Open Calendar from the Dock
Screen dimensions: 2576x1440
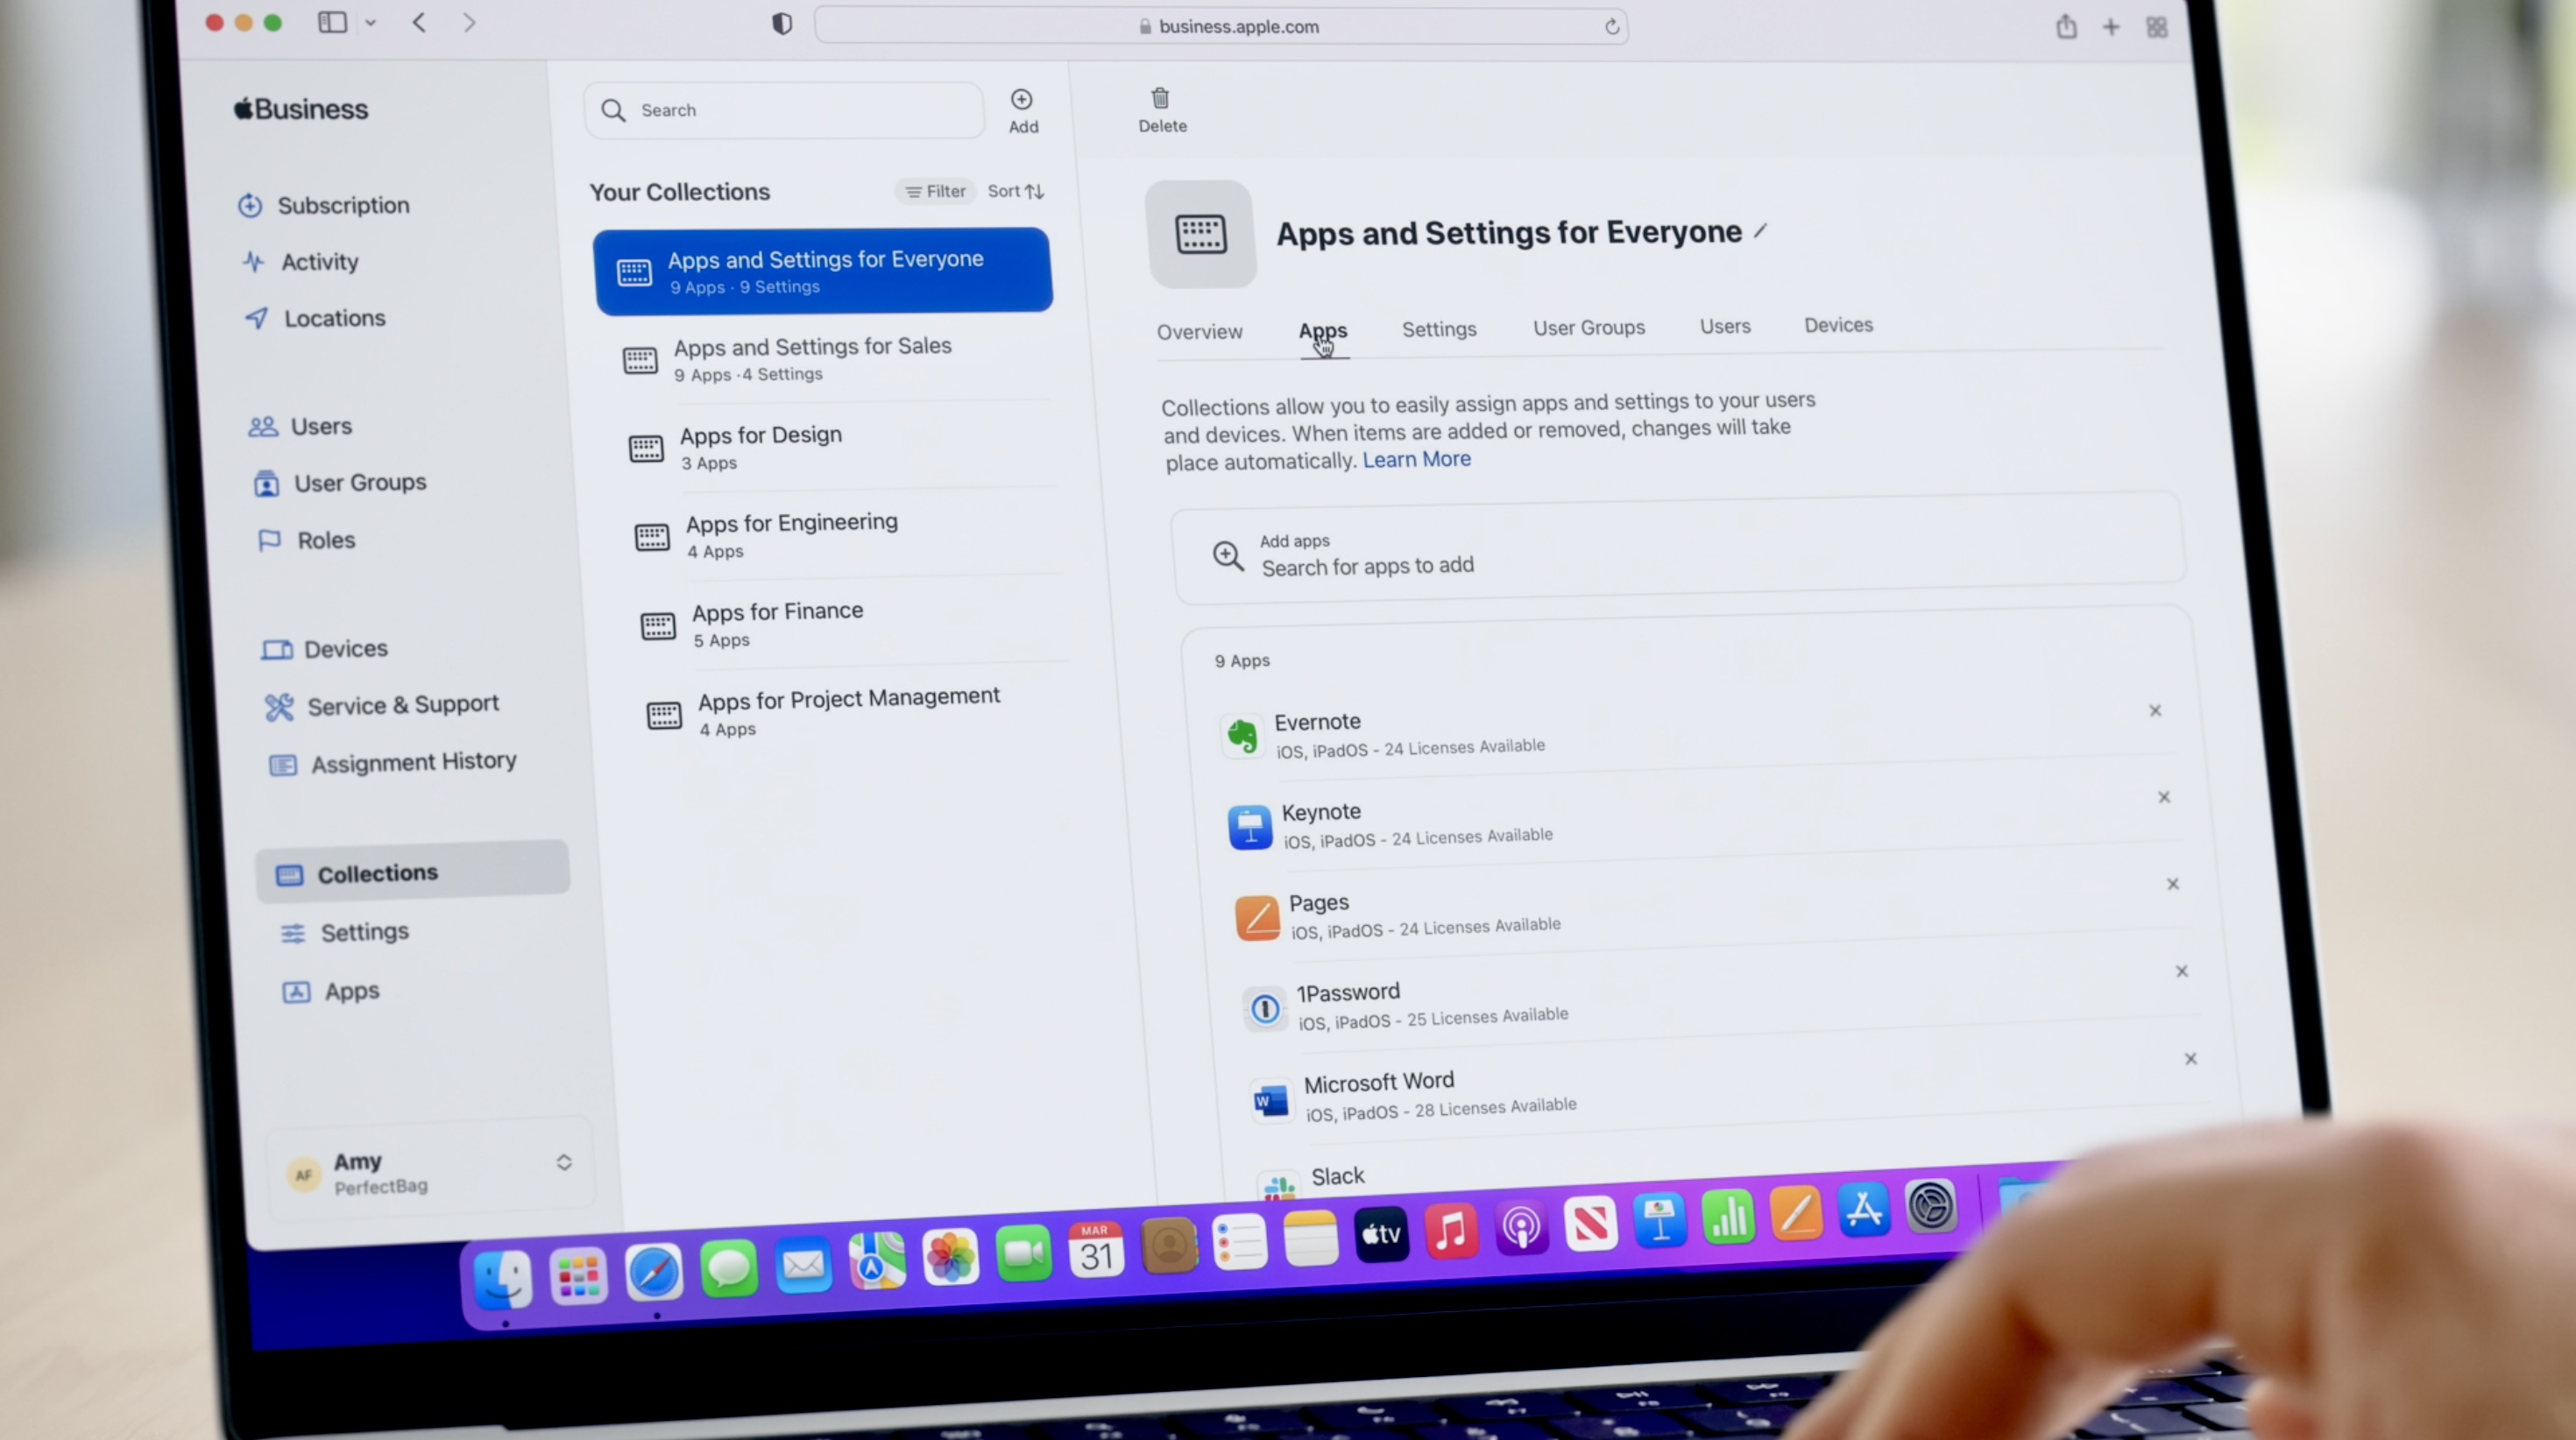(x=1096, y=1249)
